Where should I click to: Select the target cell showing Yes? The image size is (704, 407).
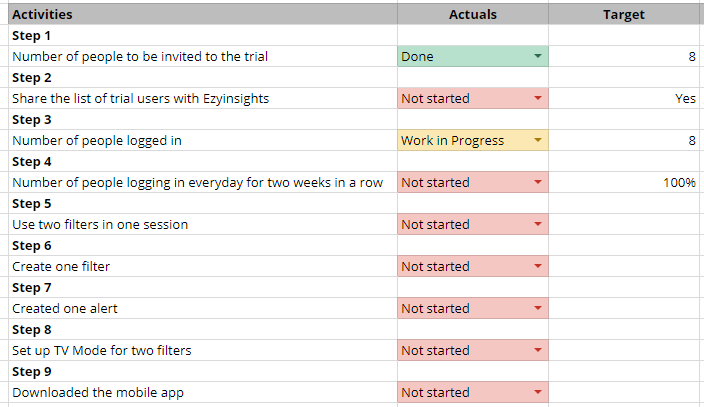point(624,98)
